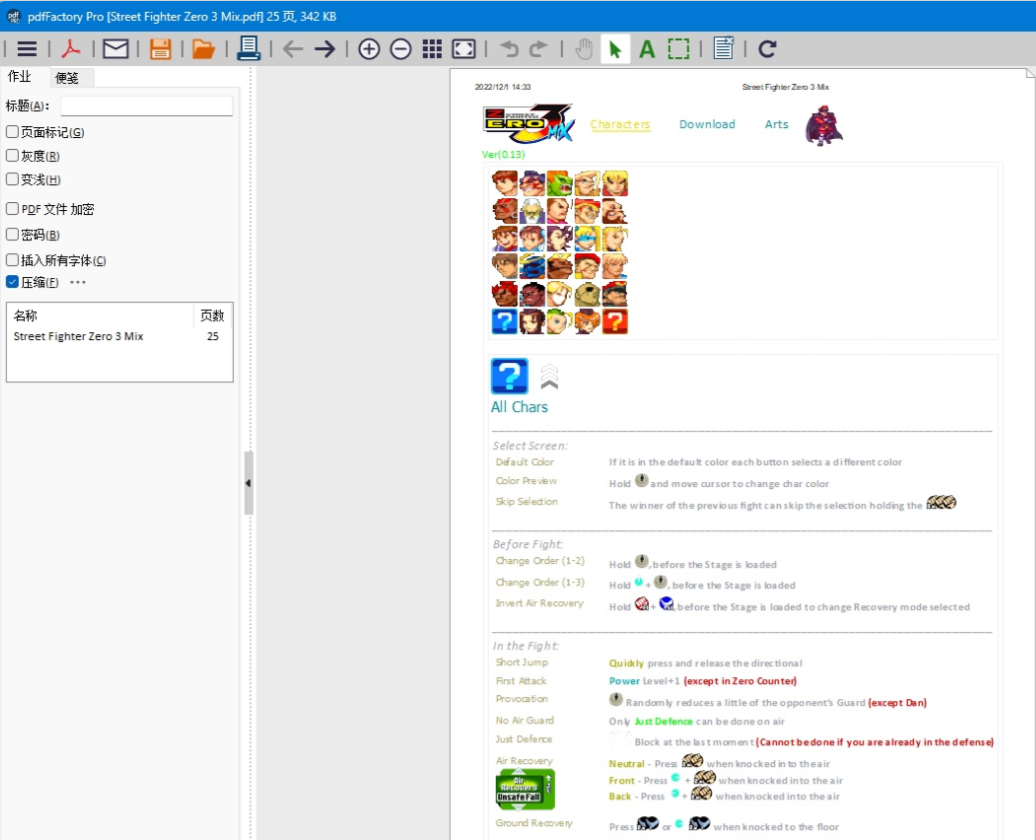Click the refresh circular arrow icon
The image size is (1036, 840).
pyautogui.click(x=767, y=49)
